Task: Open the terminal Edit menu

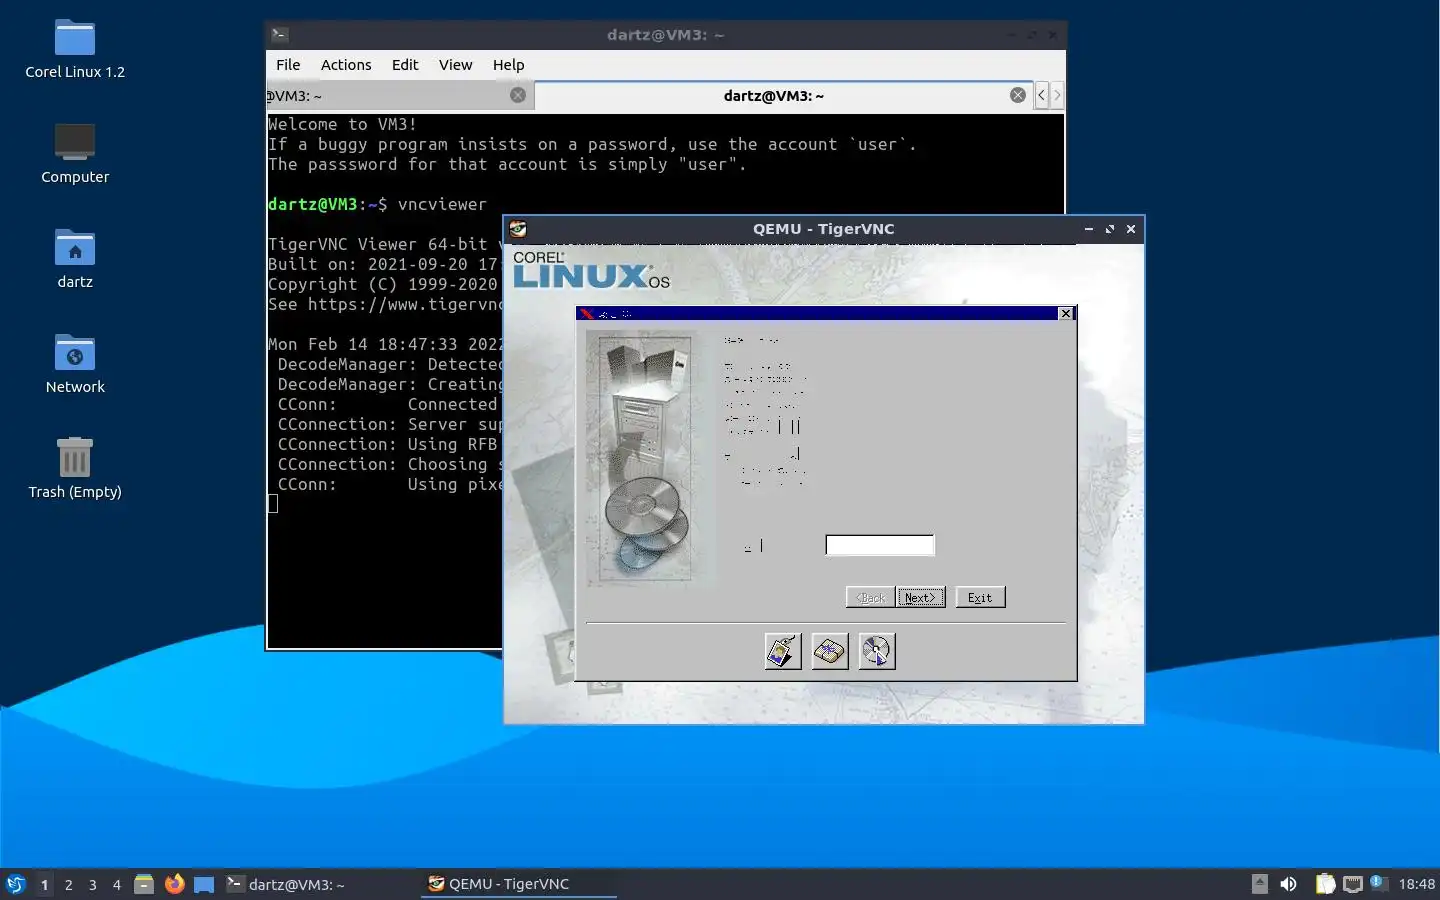Action: (405, 65)
